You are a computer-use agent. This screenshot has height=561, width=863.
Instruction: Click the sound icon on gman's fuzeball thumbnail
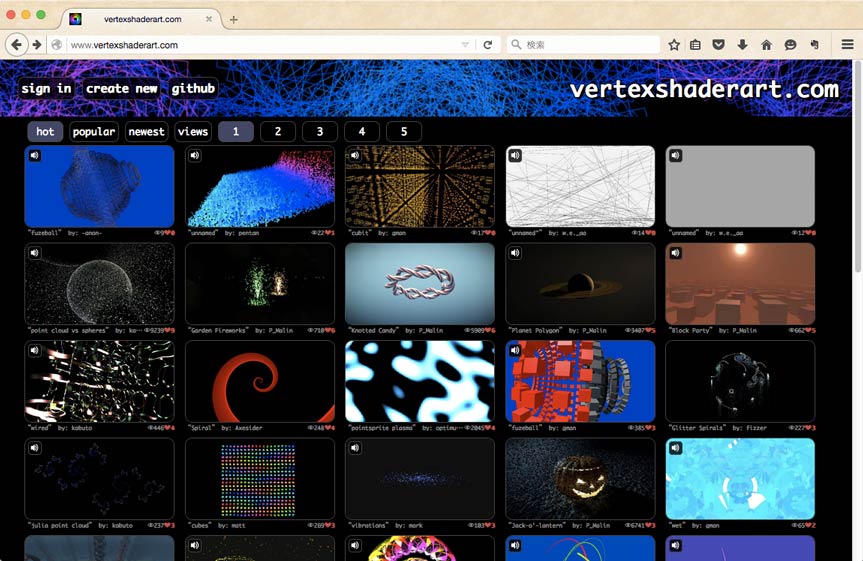[x=515, y=350]
